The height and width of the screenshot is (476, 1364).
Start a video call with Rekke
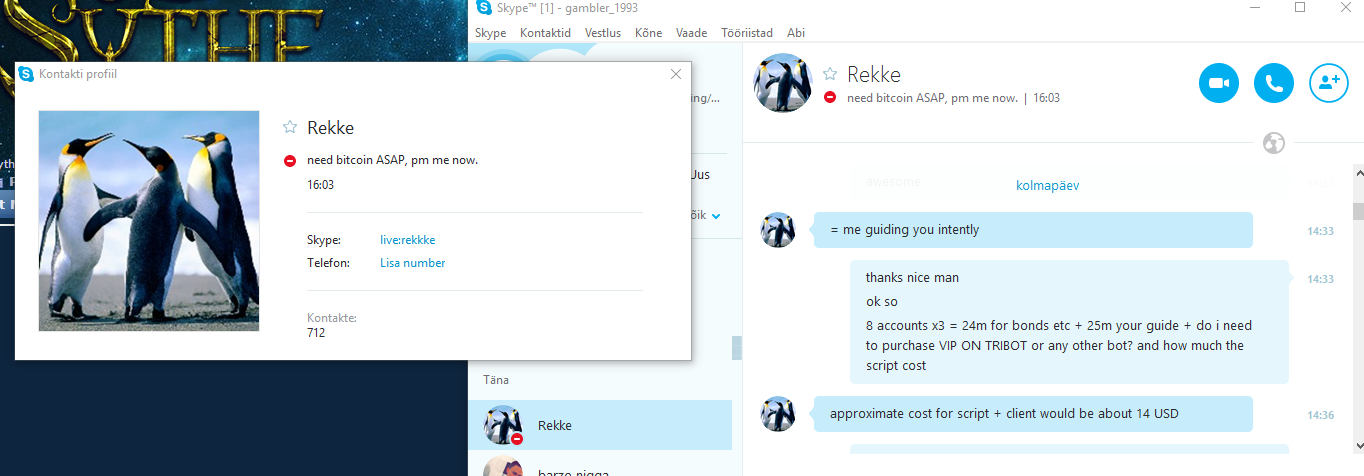[x=1219, y=83]
